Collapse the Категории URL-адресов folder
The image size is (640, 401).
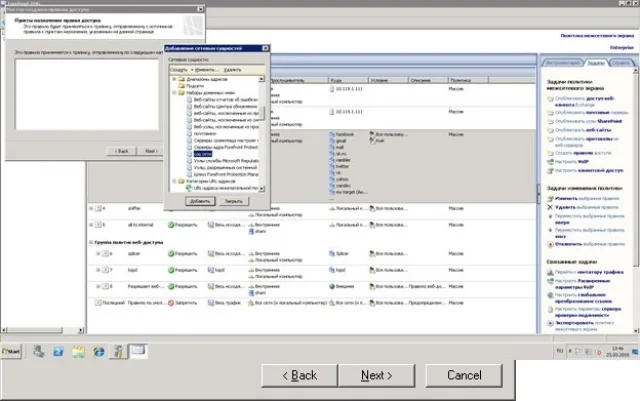(174, 181)
